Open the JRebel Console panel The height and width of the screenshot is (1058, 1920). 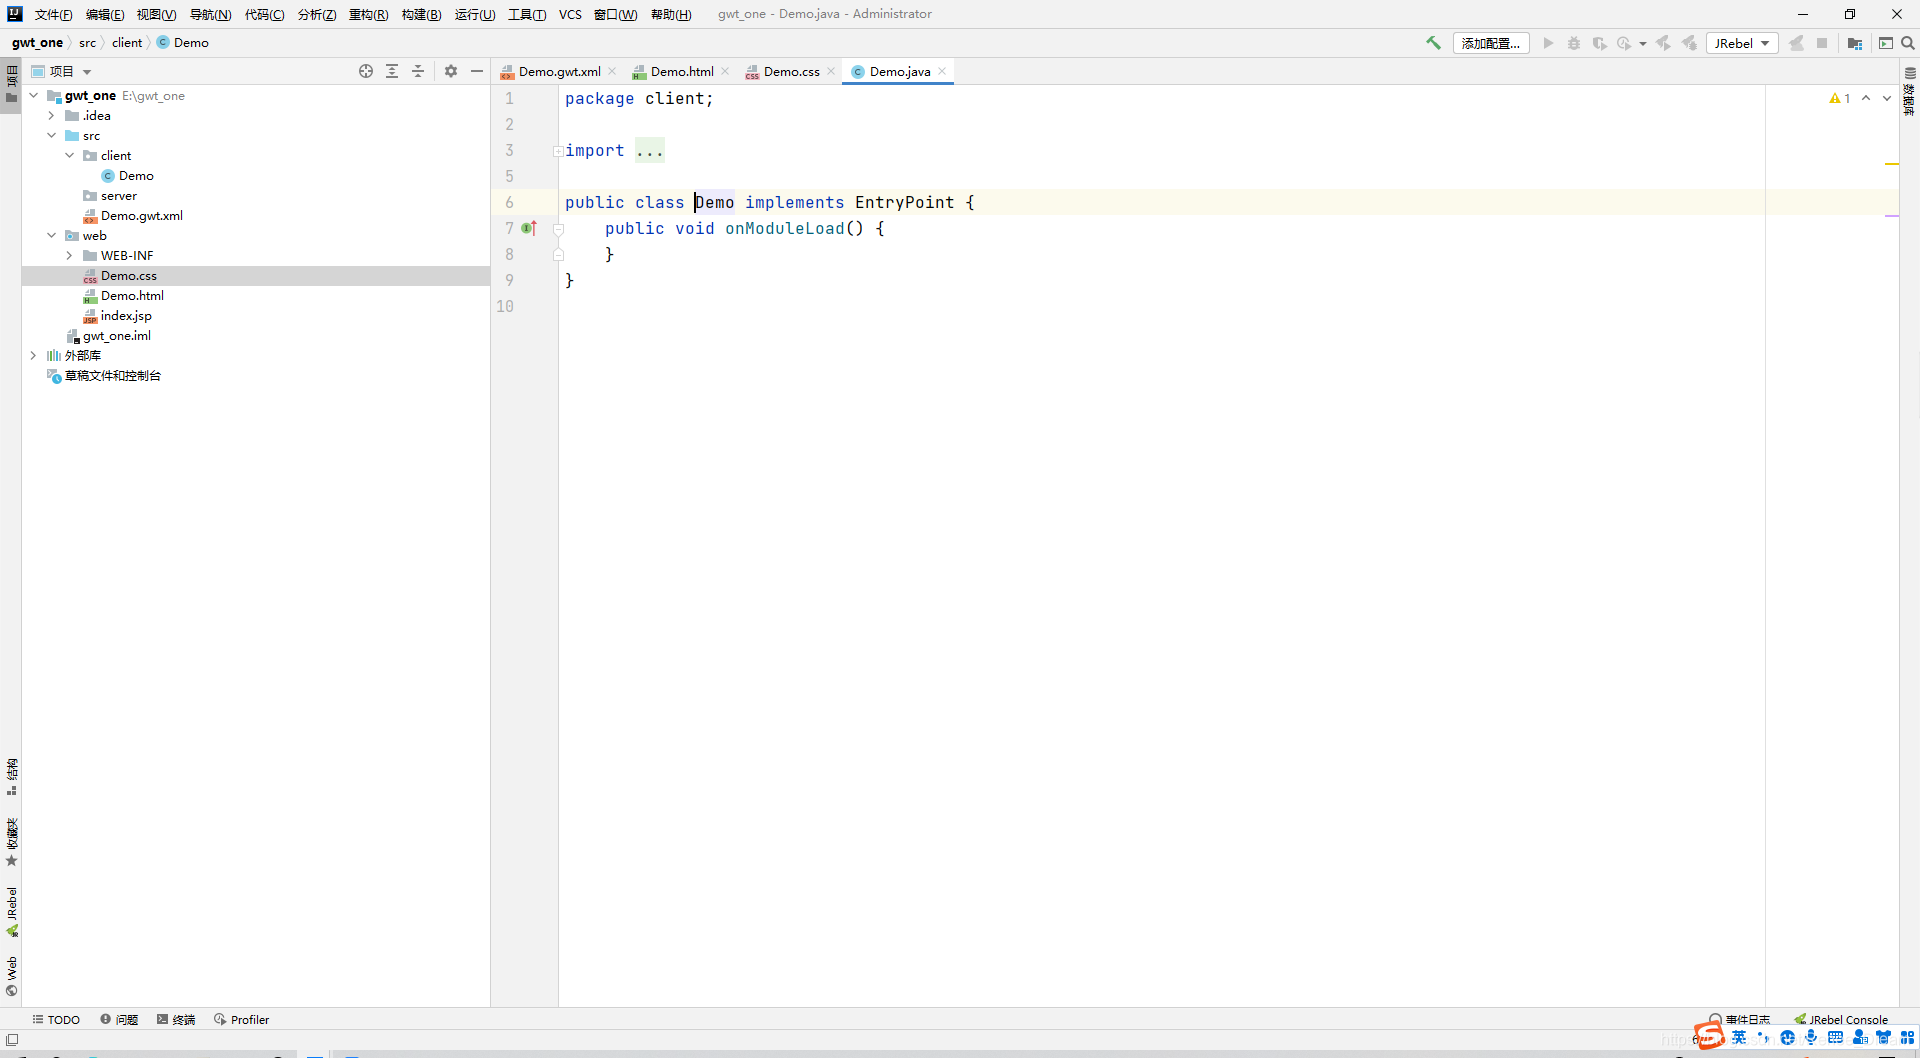point(1841,1020)
